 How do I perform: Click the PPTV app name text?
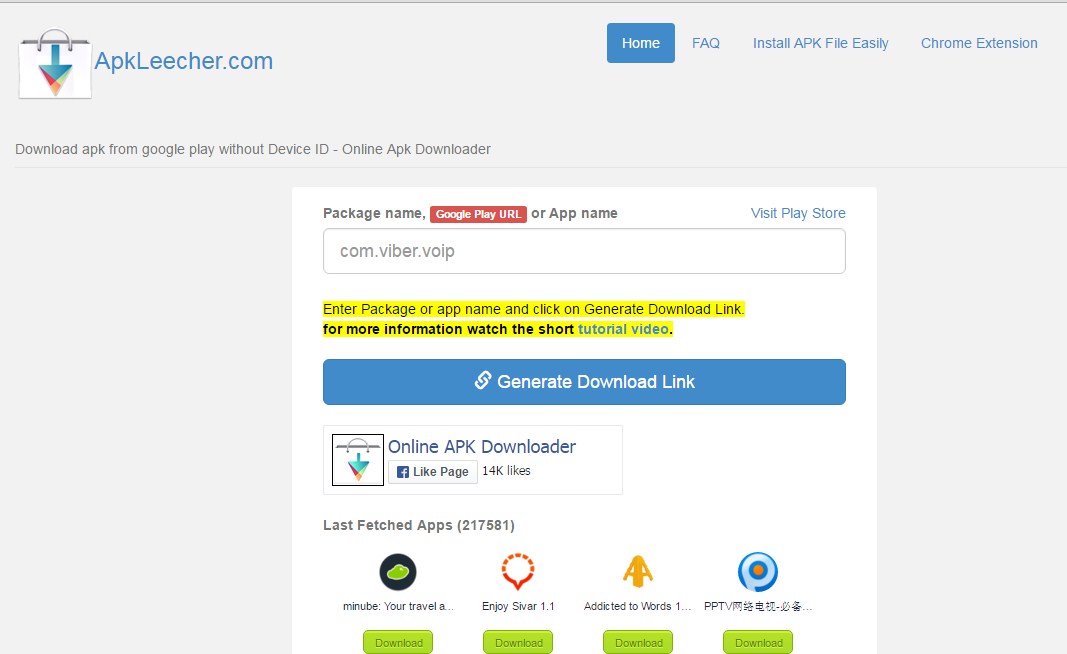tap(757, 606)
